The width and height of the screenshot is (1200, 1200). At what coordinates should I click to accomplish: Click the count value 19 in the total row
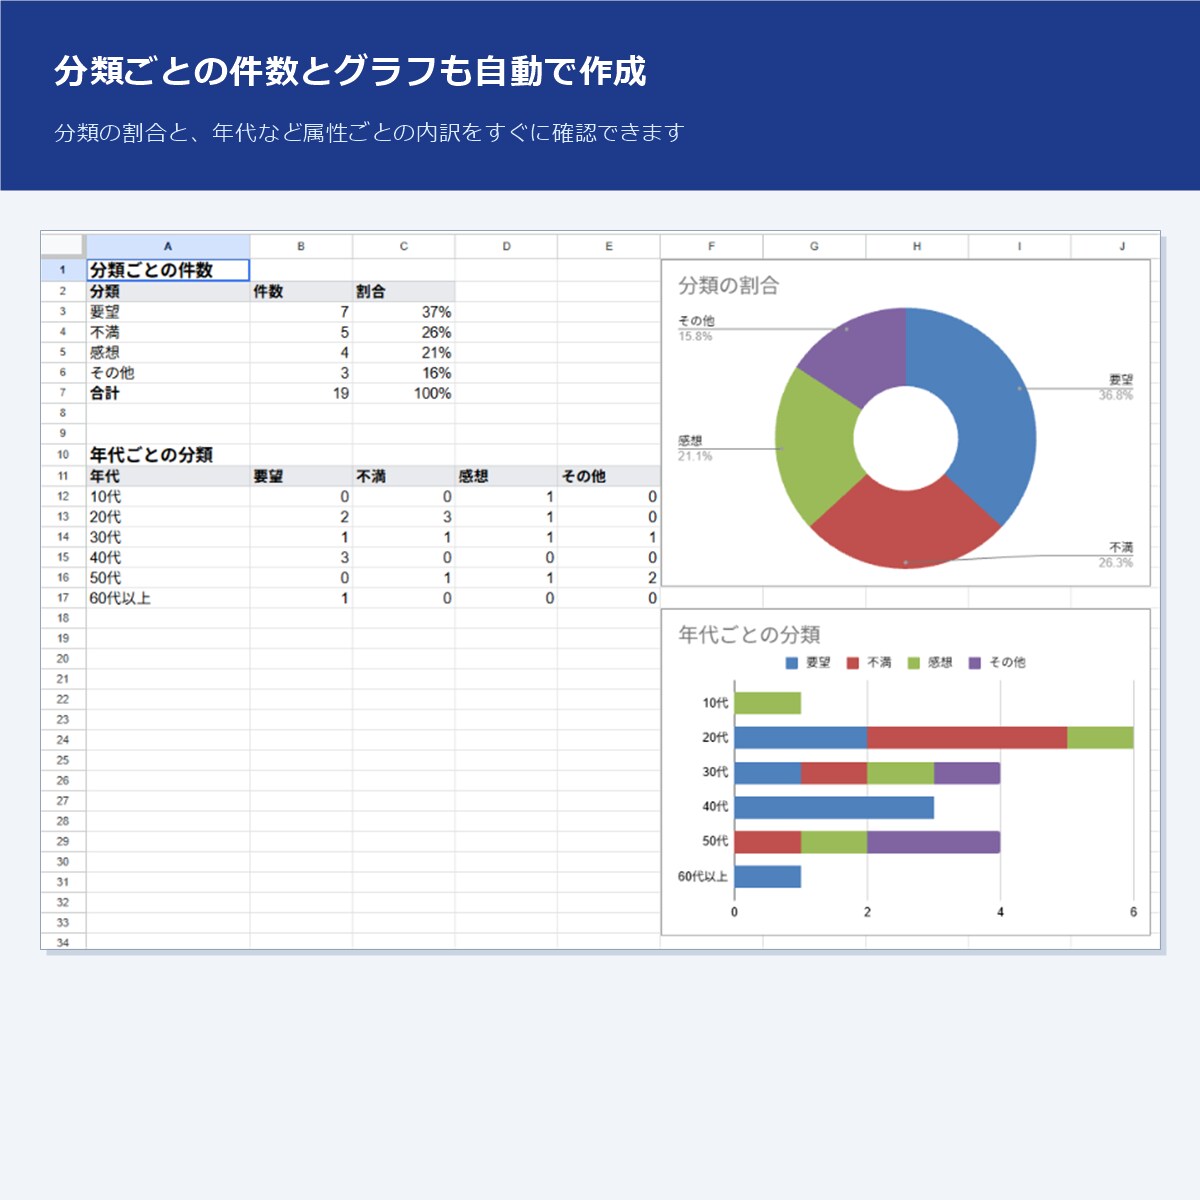[x=301, y=393]
